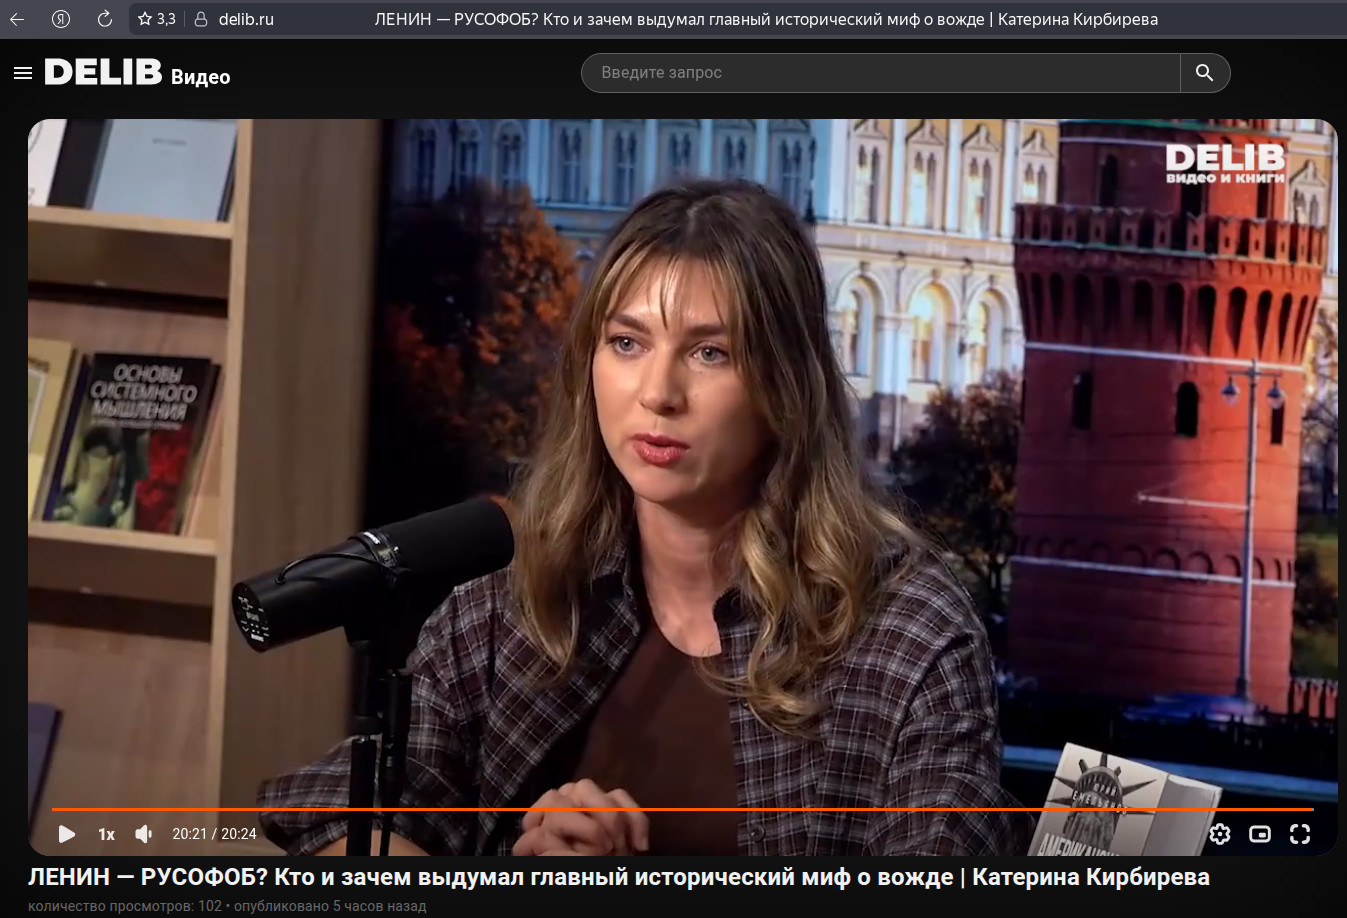Open the video settings gear menu
Screen dimensions: 1347x918
tap(1219, 834)
